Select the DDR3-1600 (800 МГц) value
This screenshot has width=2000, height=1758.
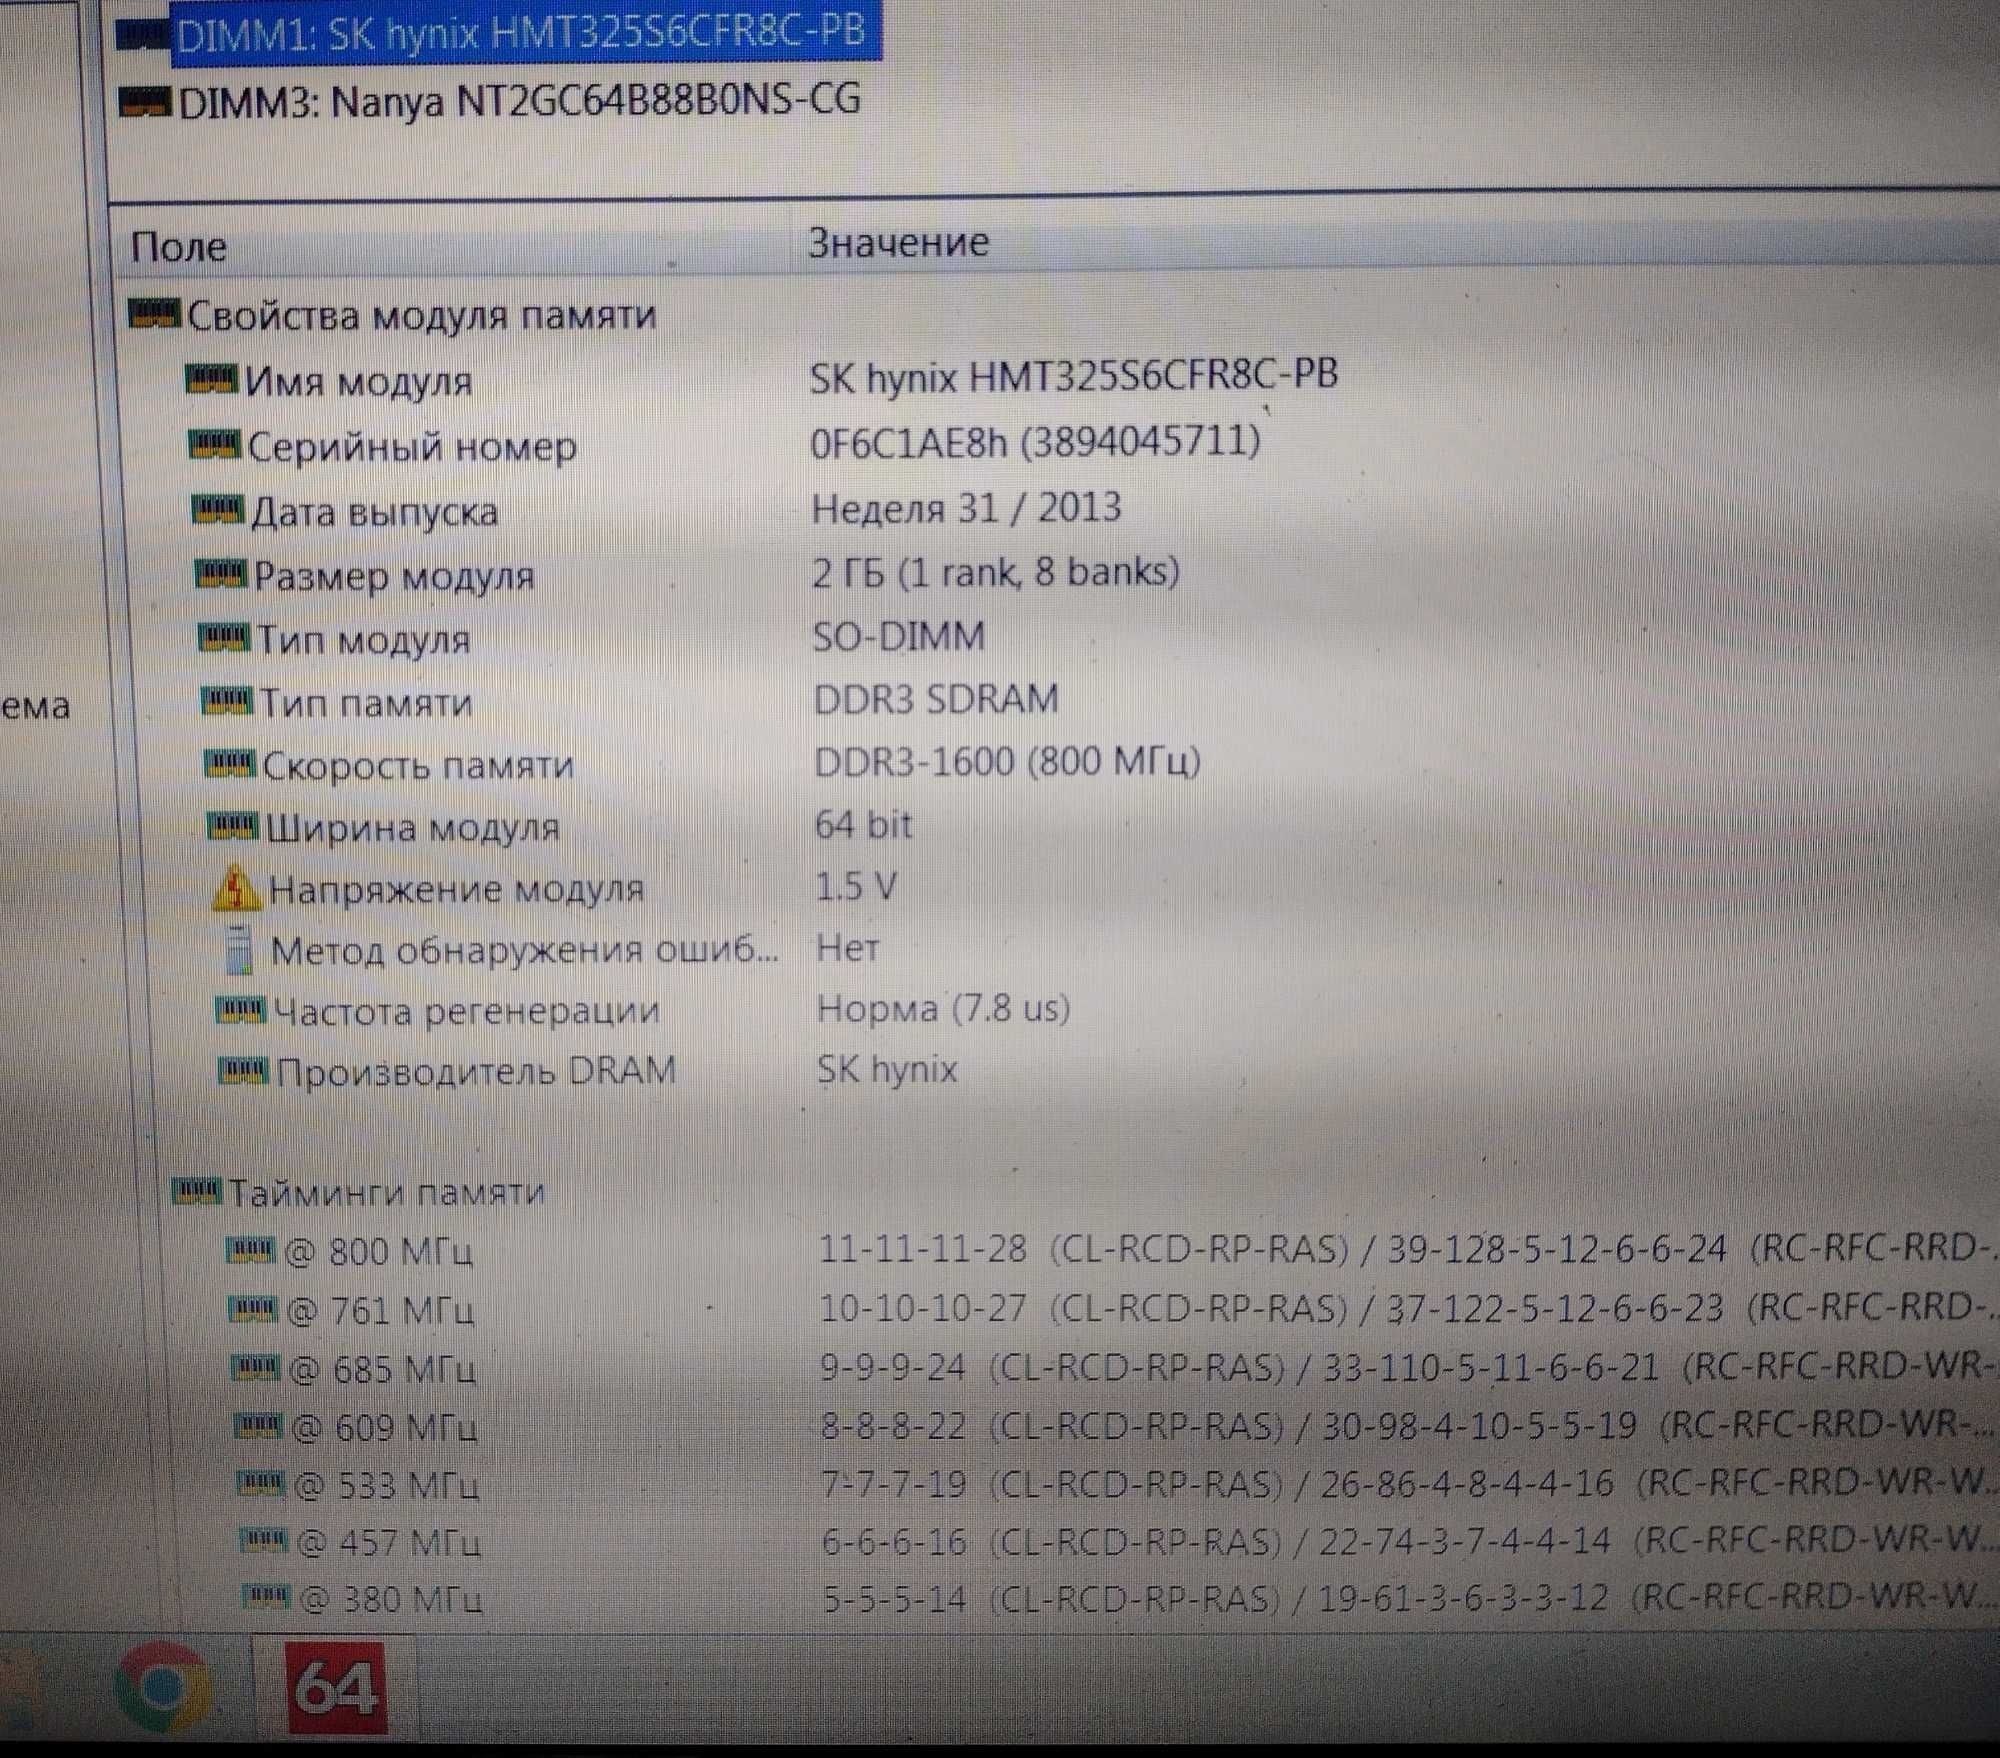tap(1008, 762)
